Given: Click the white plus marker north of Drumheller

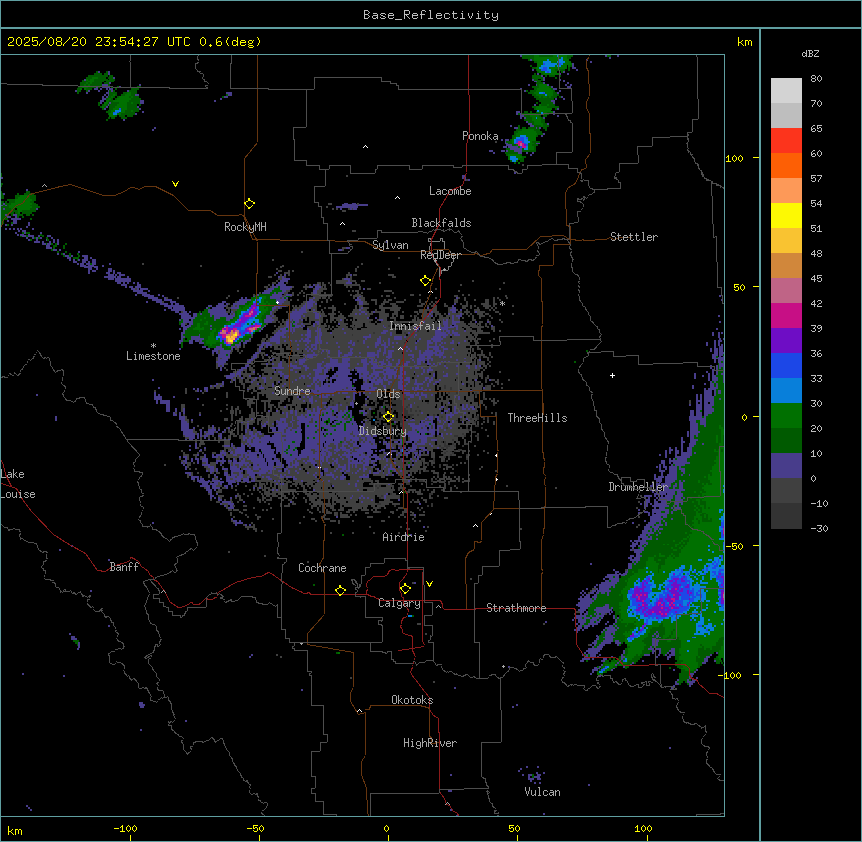Looking at the screenshot, I should pyautogui.click(x=612, y=375).
